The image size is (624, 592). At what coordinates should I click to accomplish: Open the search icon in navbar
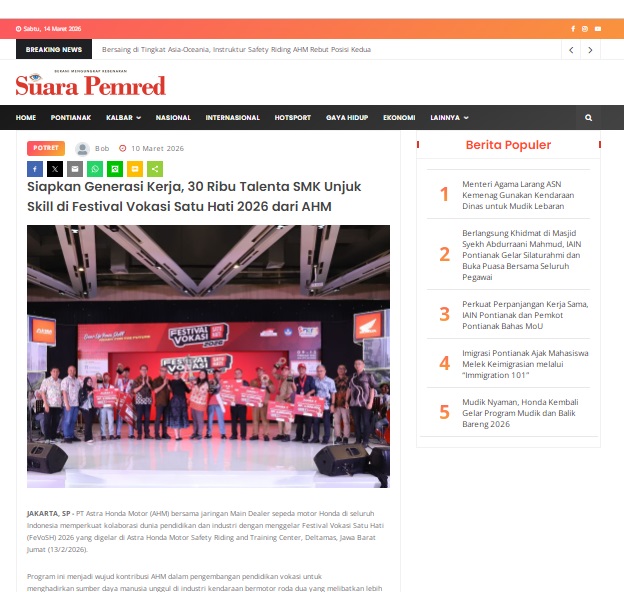(589, 117)
